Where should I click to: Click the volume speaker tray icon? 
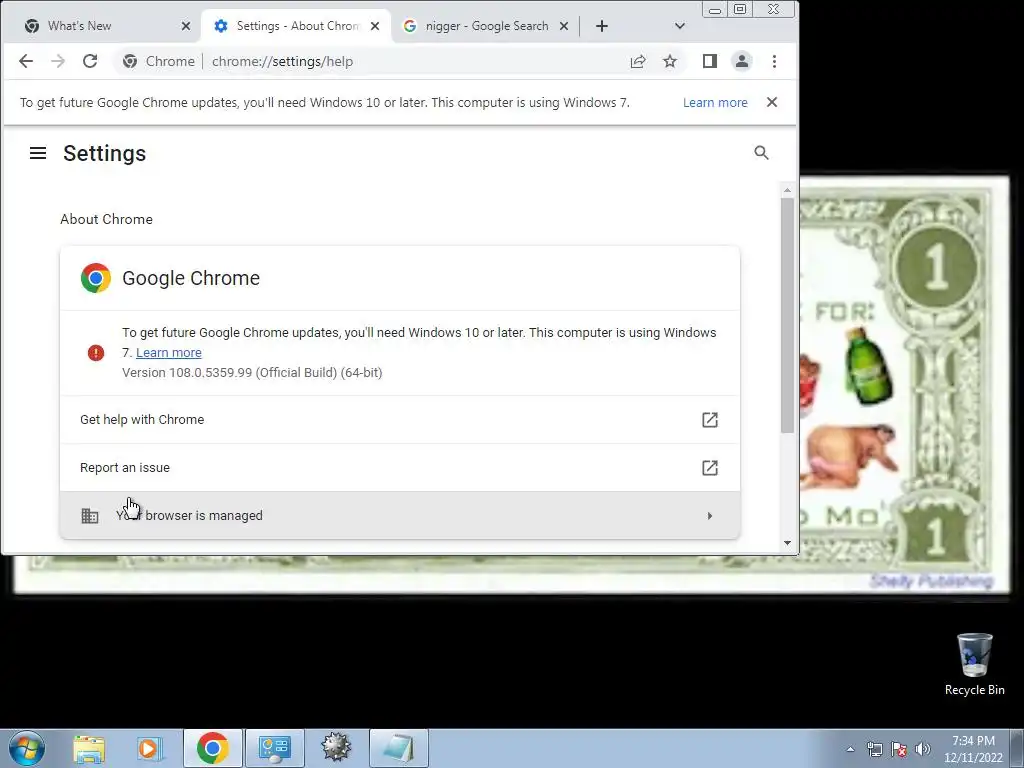coord(923,749)
